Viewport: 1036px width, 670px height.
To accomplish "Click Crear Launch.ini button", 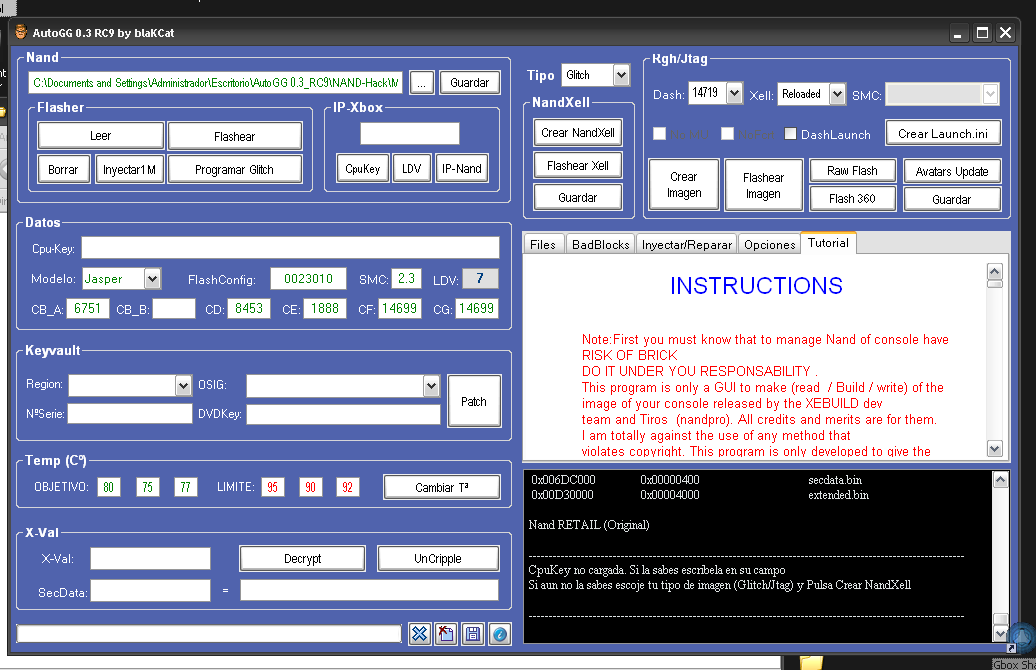I will 943,133.
